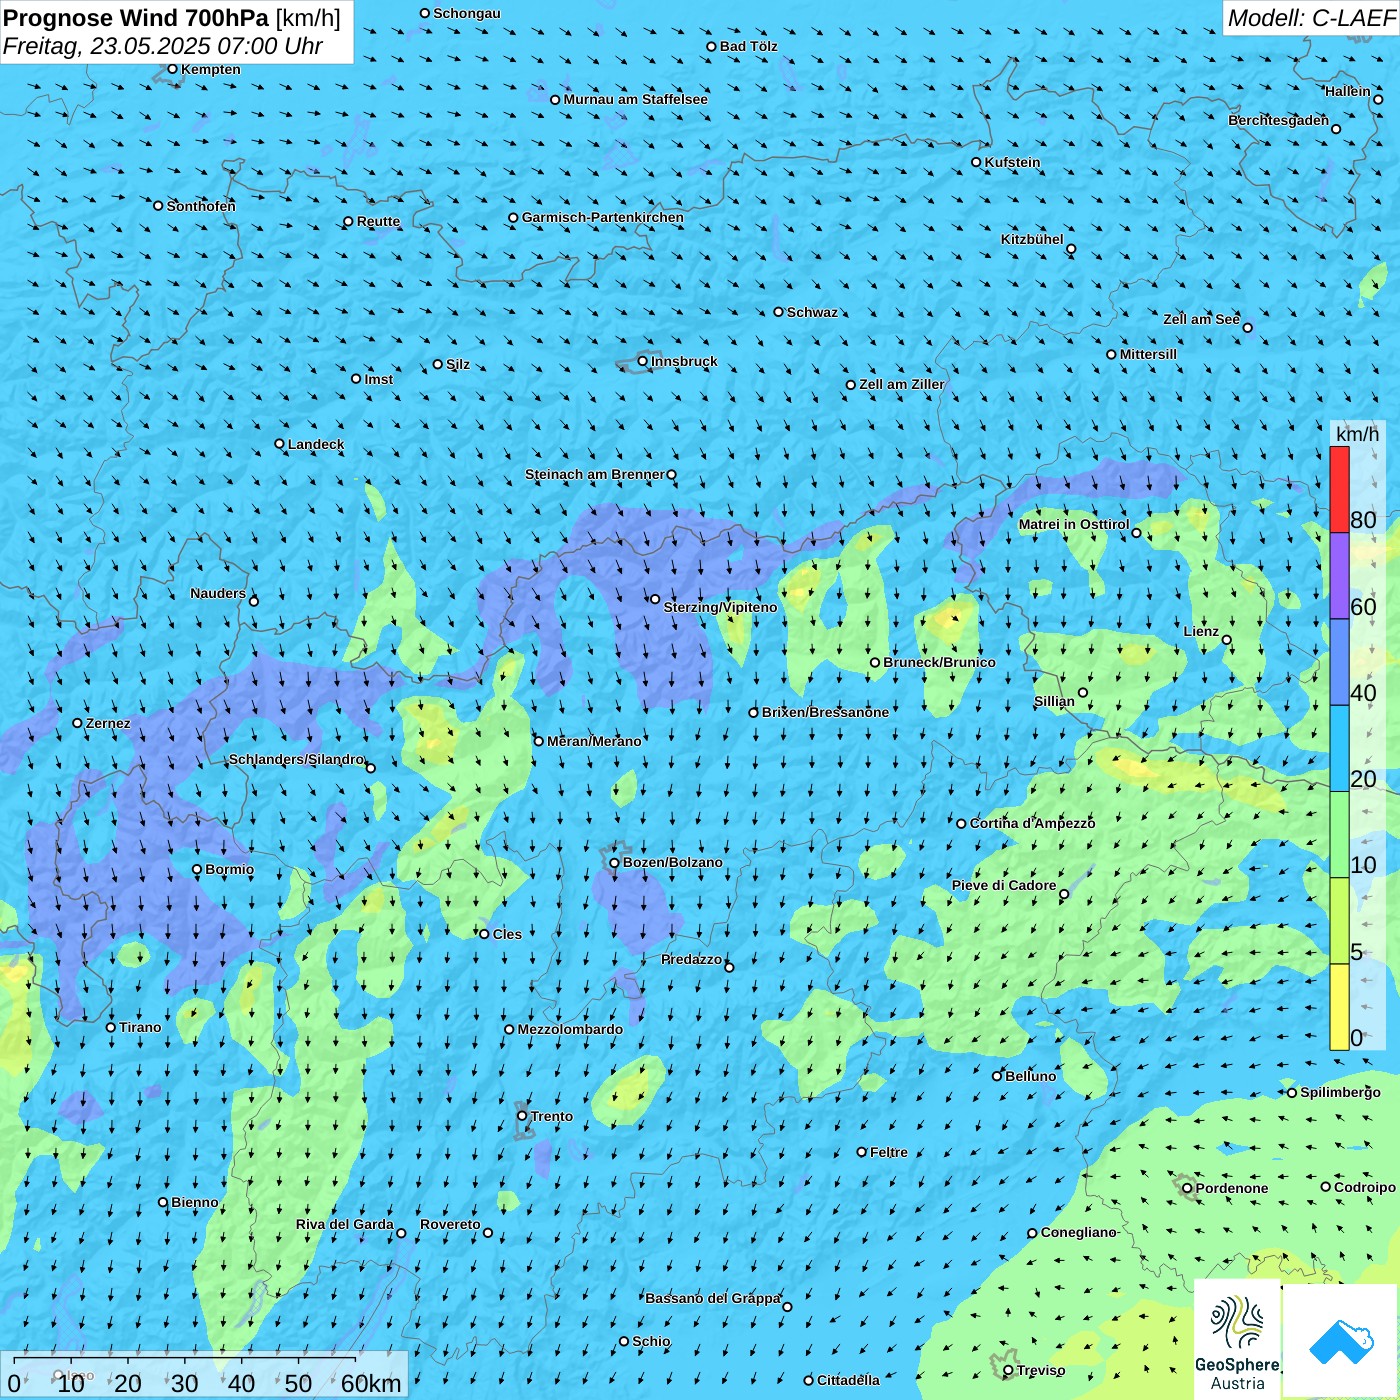Click the 'km/h' legend heading
The image size is (1400, 1400).
(x=1357, y=434)
